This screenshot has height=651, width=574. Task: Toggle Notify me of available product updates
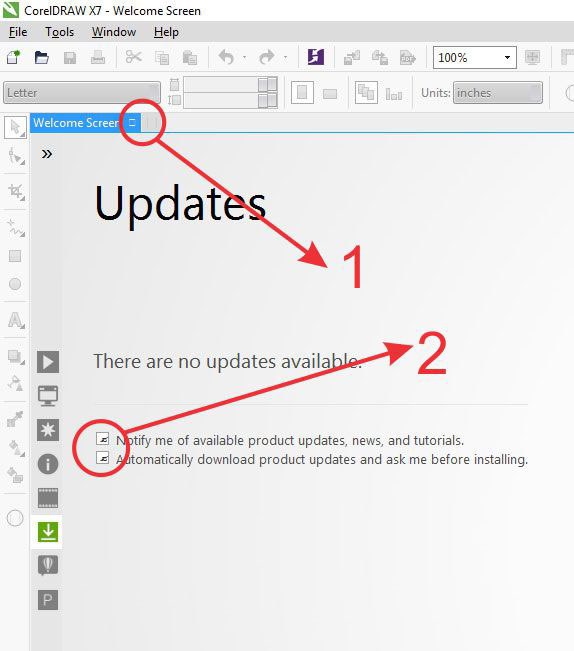pos(102,438)
